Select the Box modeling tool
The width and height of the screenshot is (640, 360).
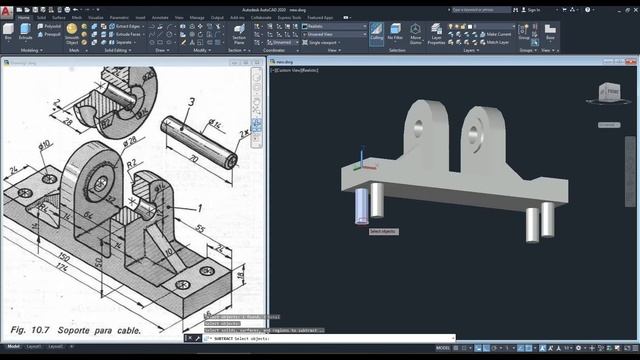pos(8,32)
